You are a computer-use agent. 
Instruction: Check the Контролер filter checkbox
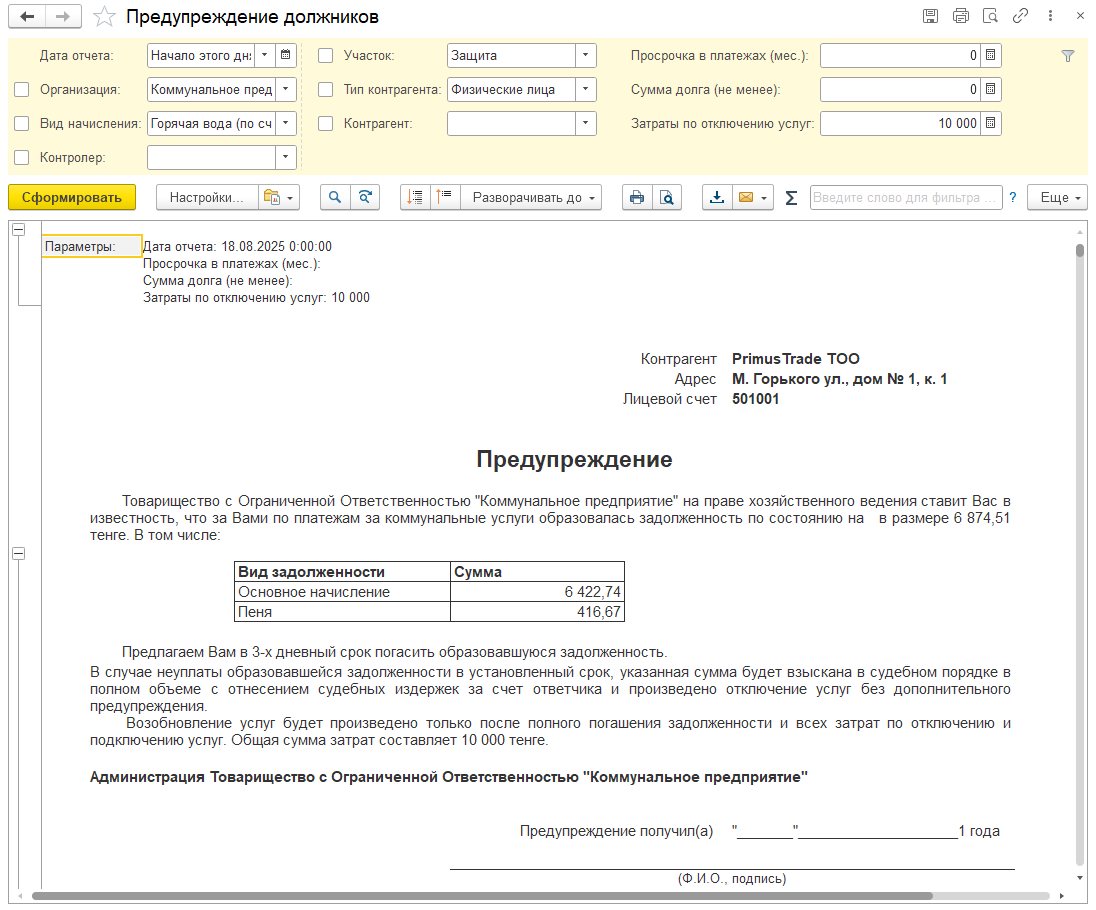(x=22, y=158)
